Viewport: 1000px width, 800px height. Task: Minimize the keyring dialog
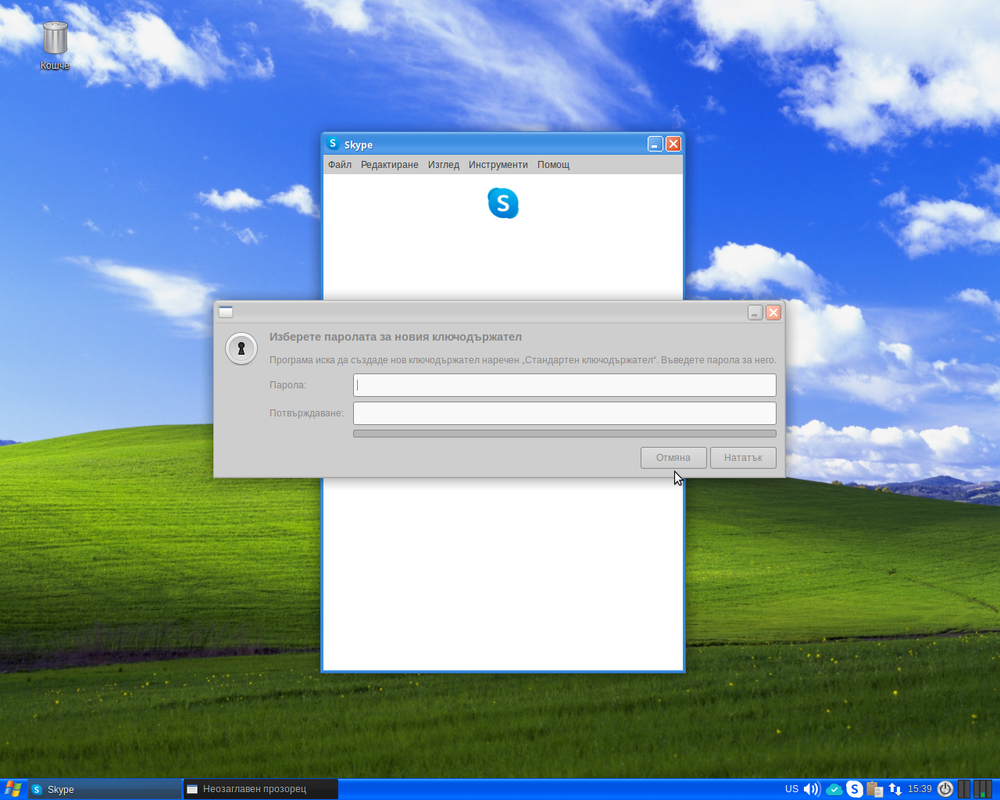(755, 312)
